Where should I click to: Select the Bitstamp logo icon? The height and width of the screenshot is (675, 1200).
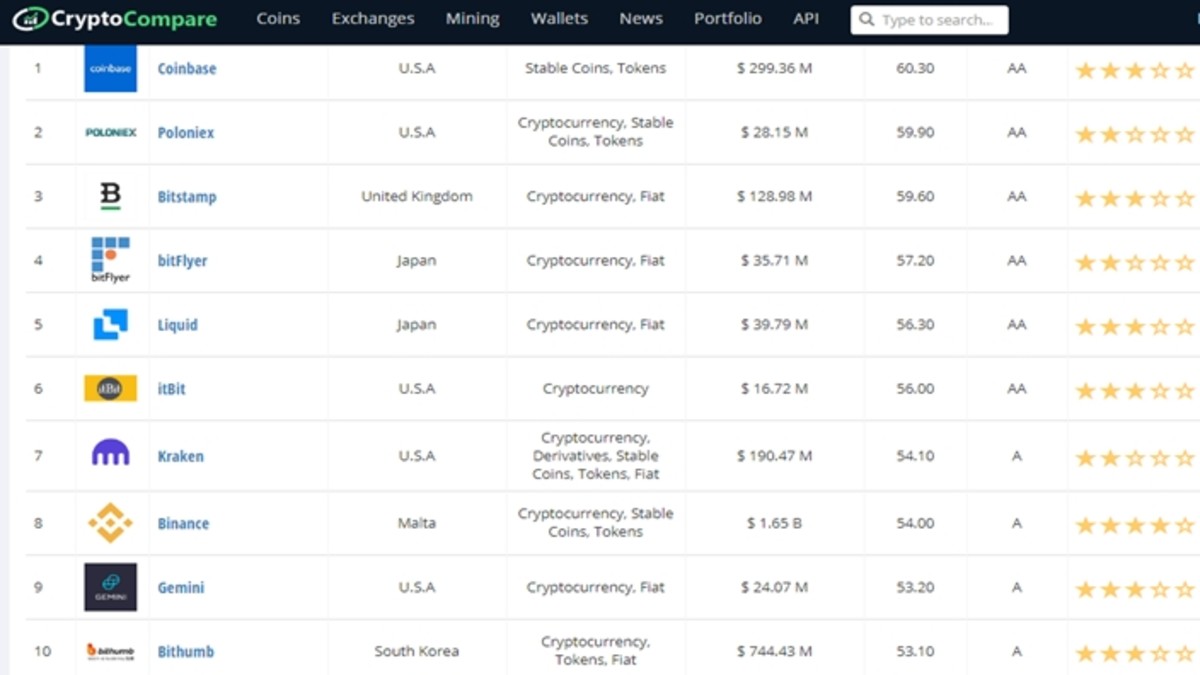[x=110, y=196]
